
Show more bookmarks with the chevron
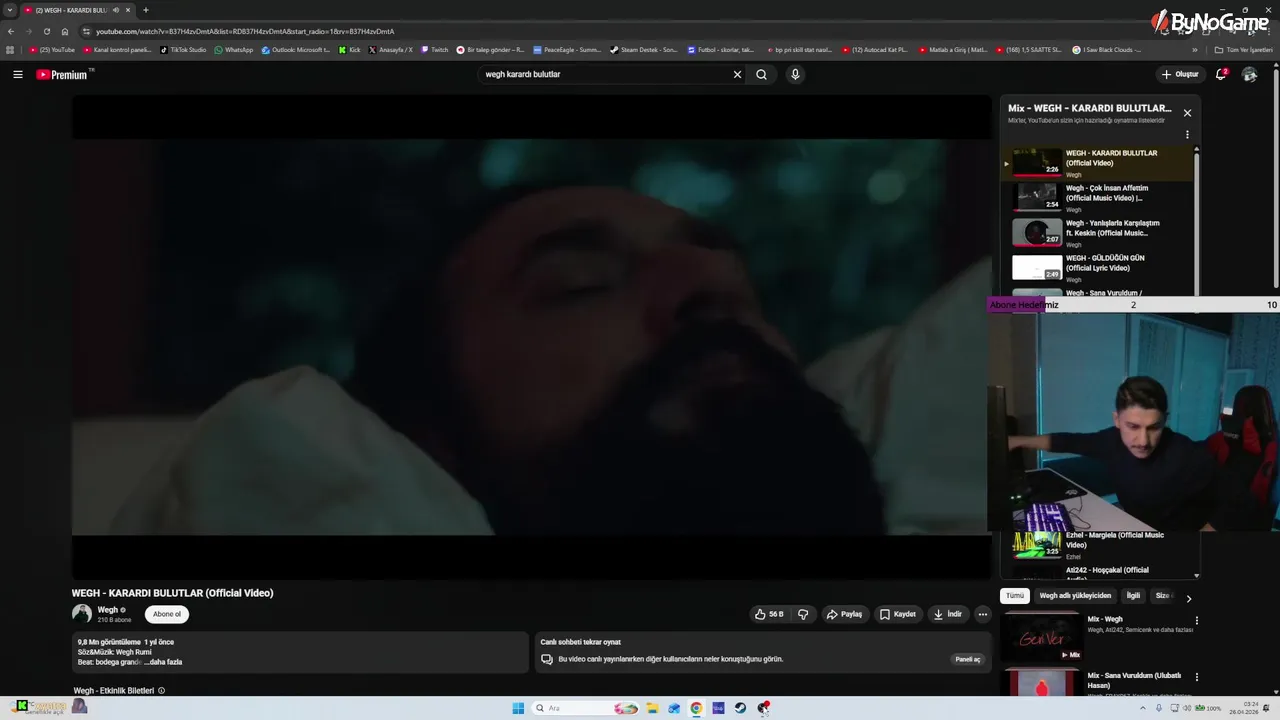pyautogui.click(x=1194, y=50)
